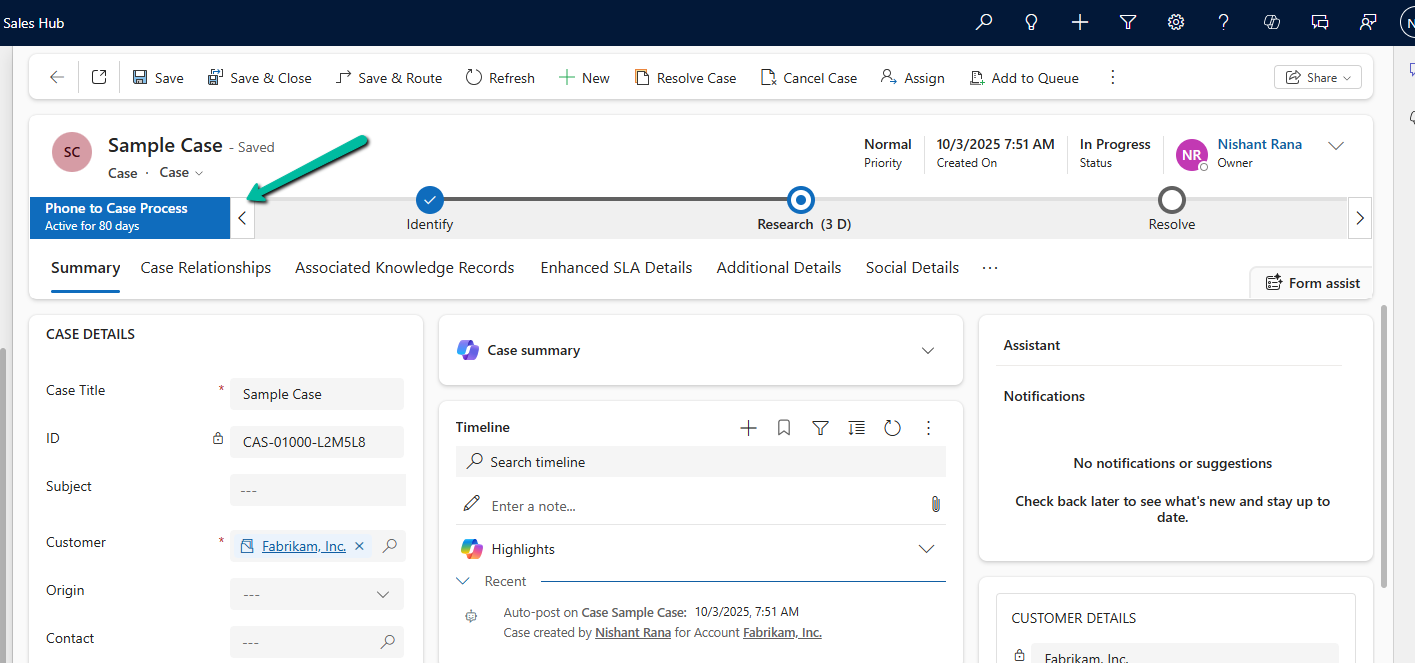Click the timeline sort order icon
This screenshot has width=1415, height=663.
pos(856,428)
